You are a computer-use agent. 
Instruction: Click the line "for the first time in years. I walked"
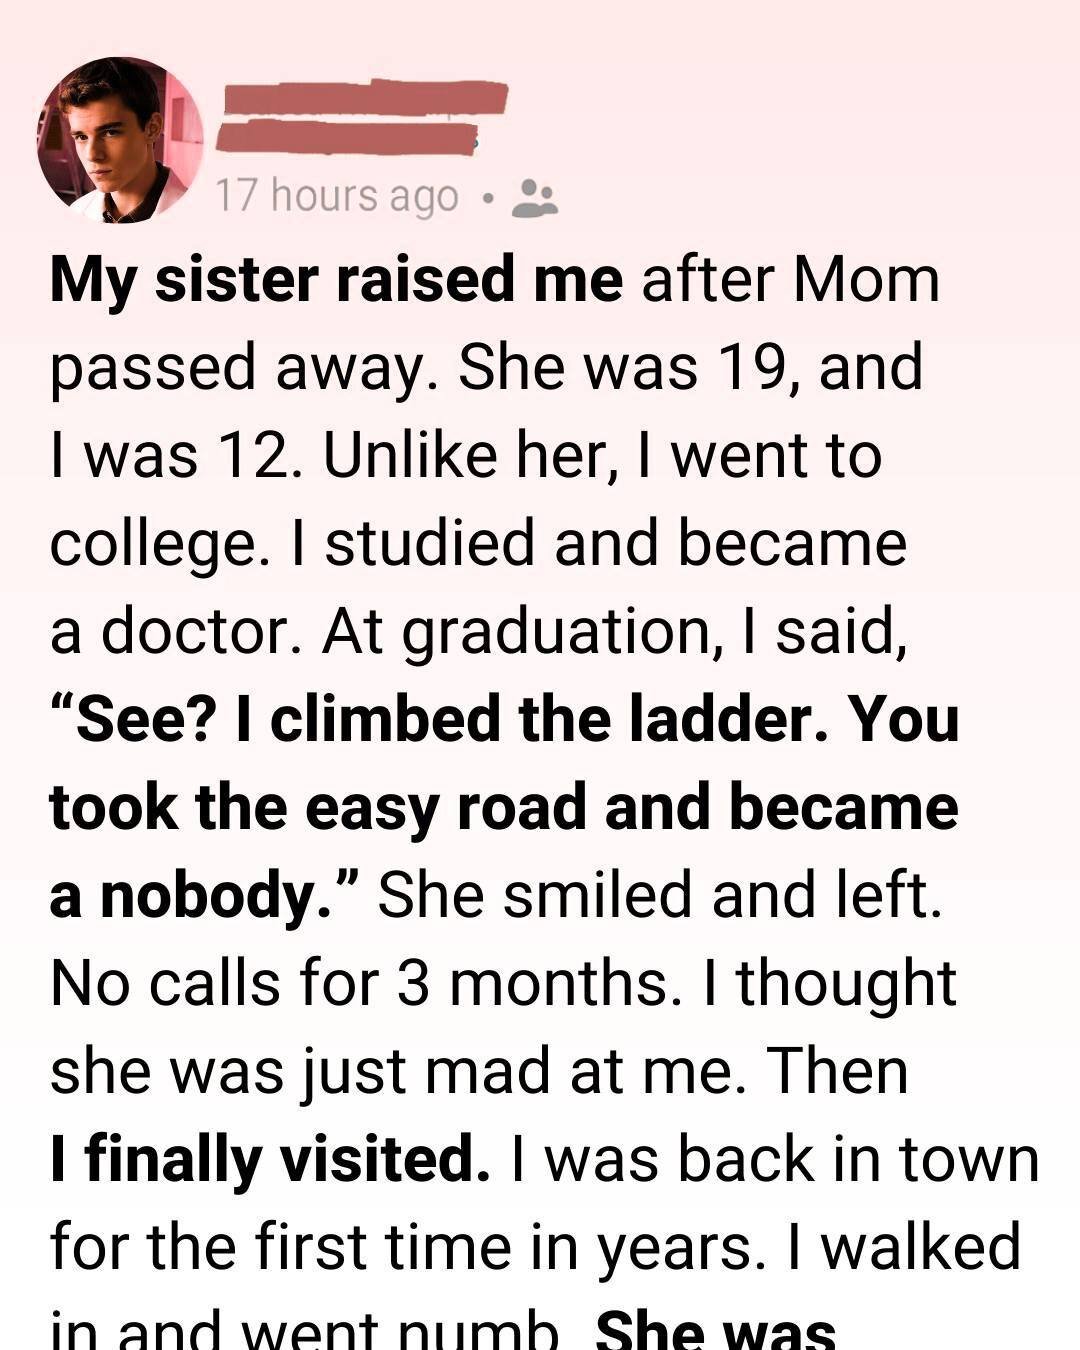click(535, 1247)
